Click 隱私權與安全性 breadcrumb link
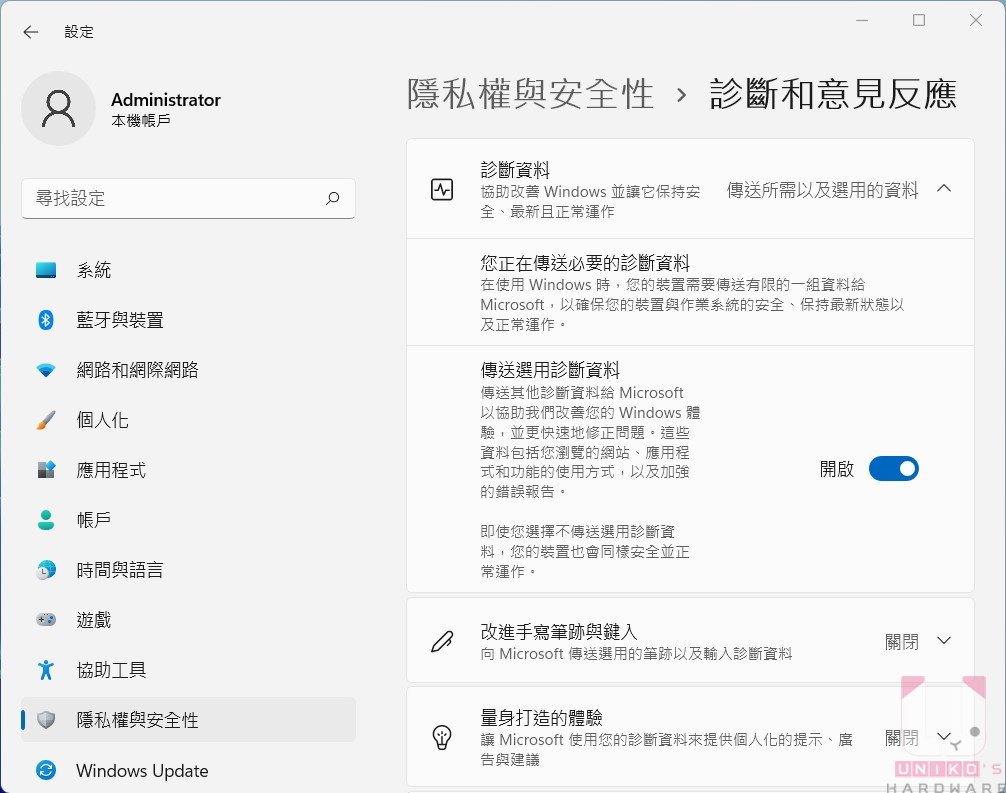Image resolution: width=1006 pixels, height=793 pixels. tap(530, 94)
